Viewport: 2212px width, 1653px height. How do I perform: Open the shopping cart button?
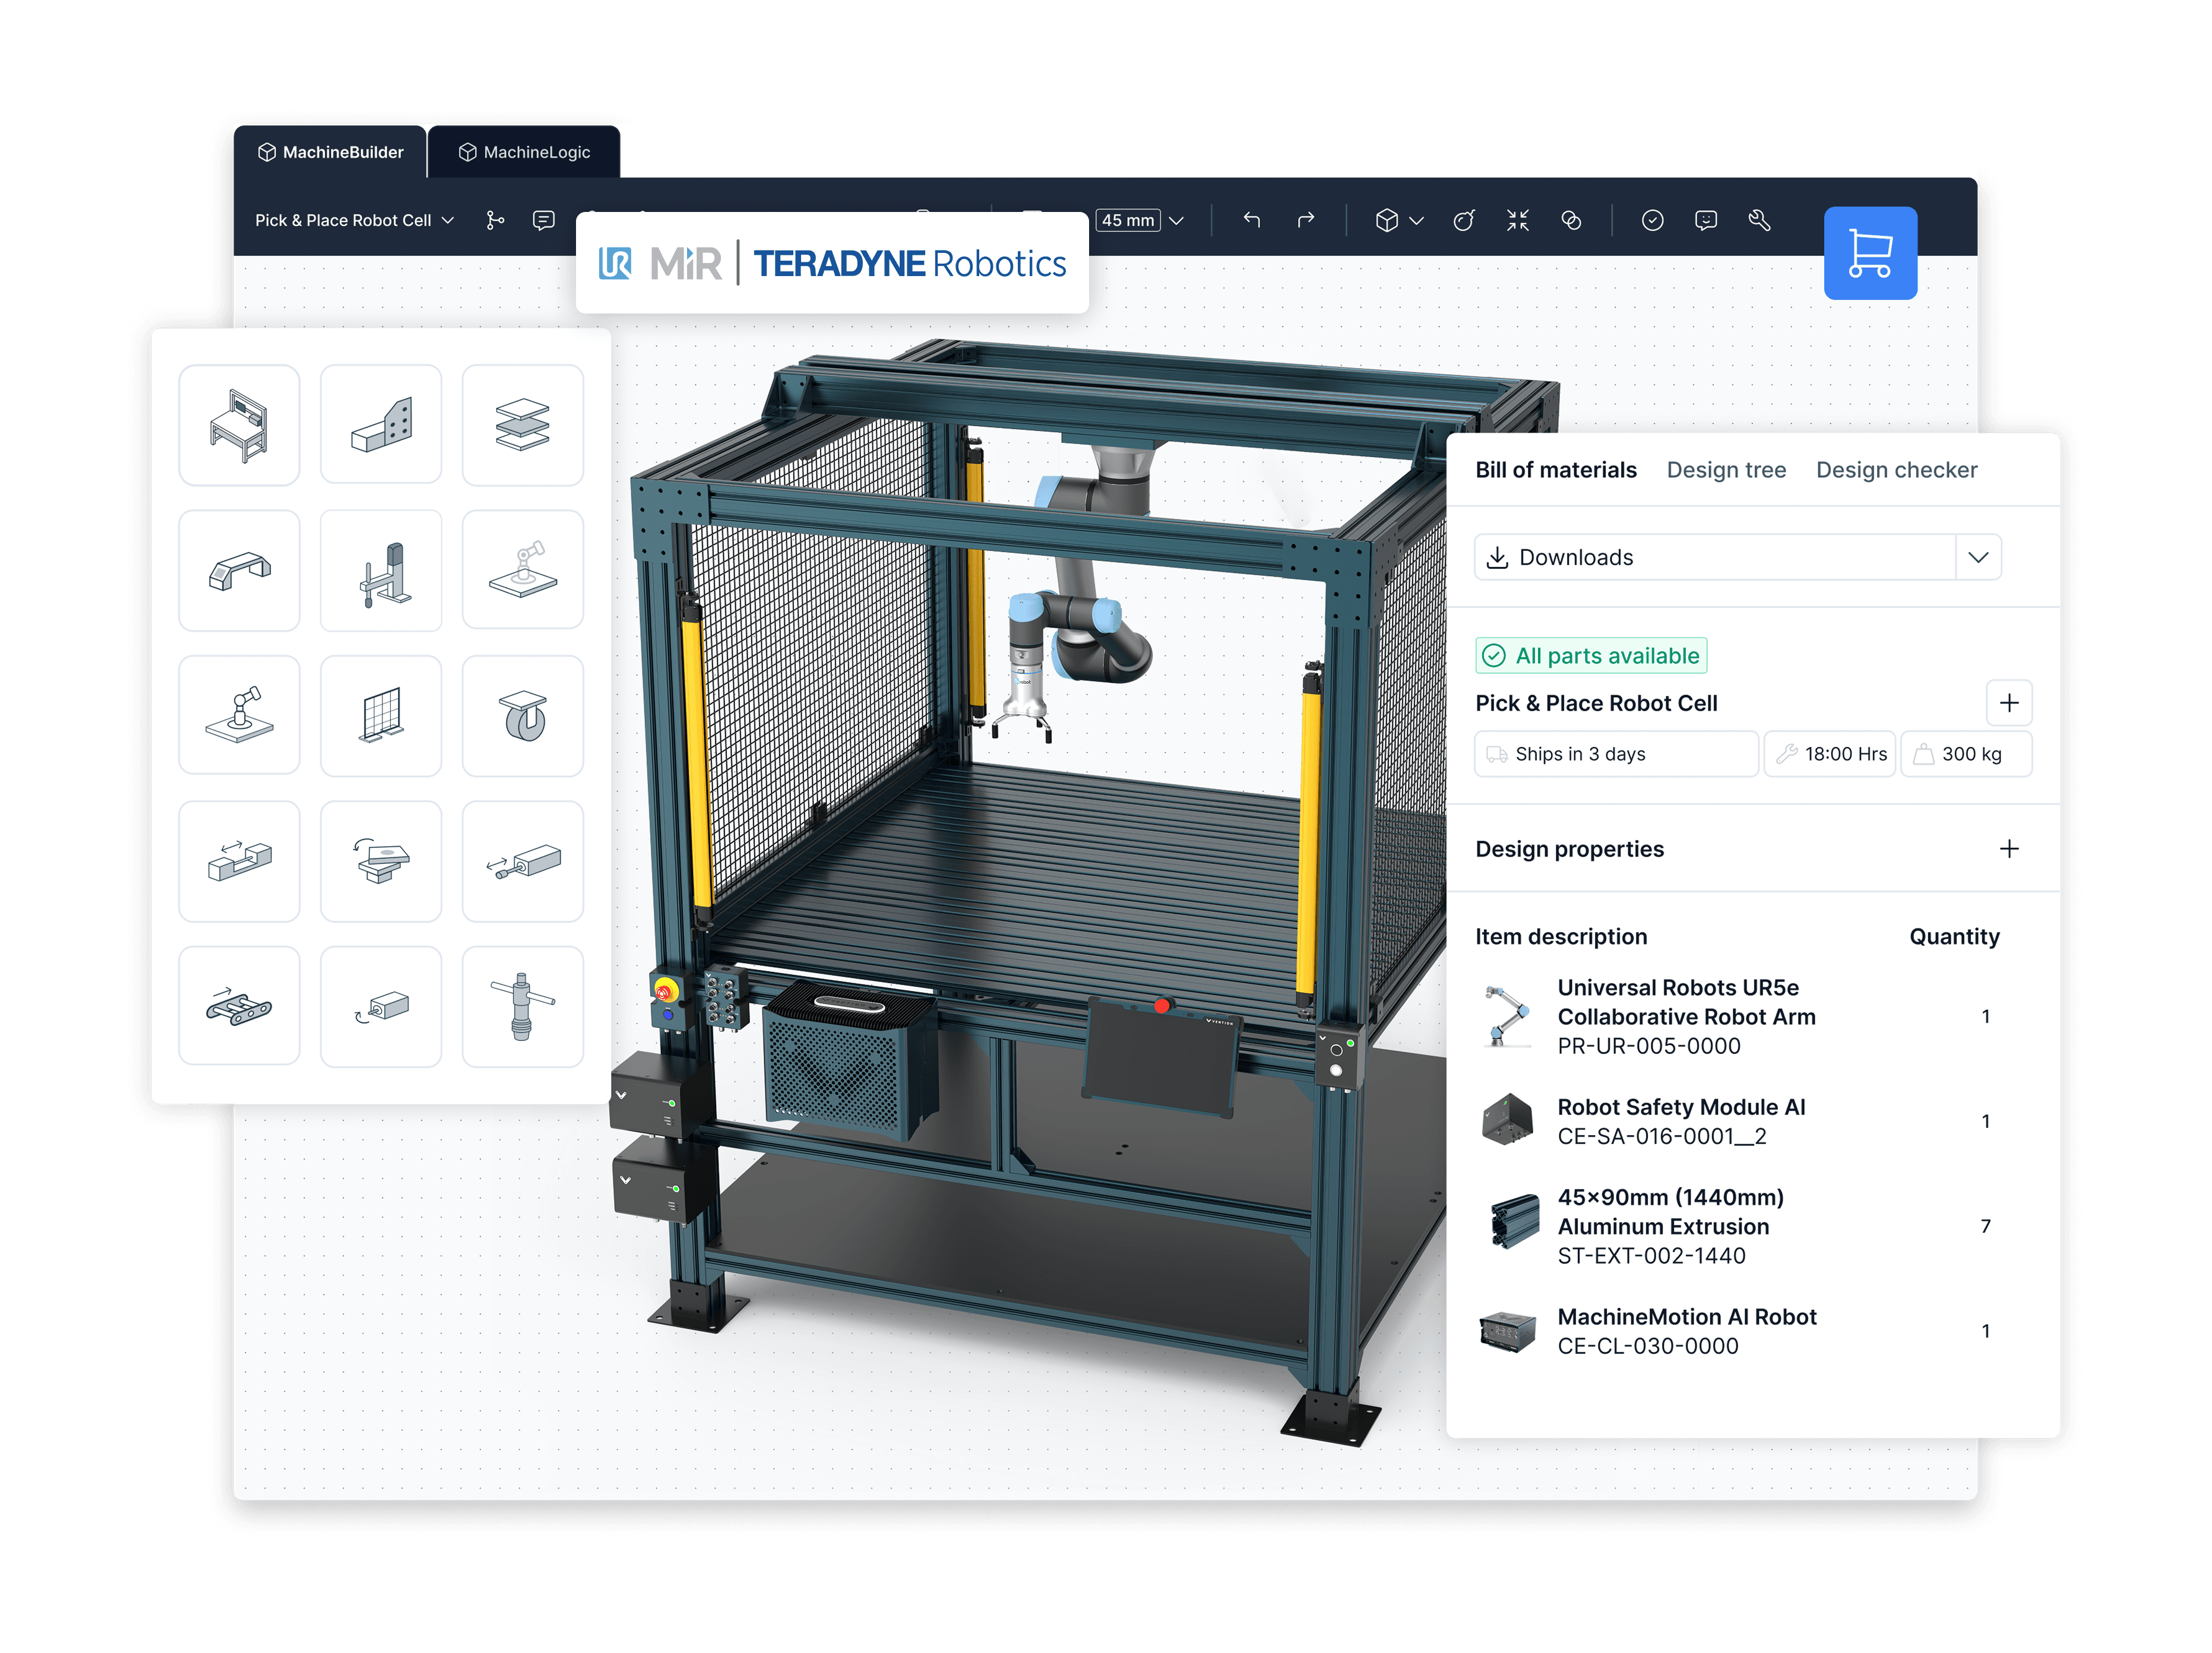tap(1869, 253)
